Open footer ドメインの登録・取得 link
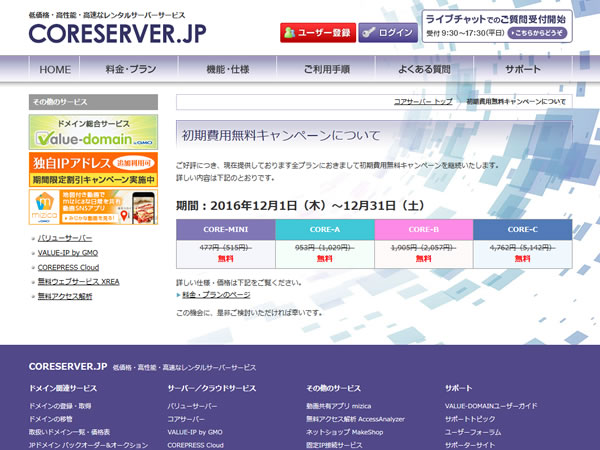This screenshot has width=600, height=450. [60, 406]
